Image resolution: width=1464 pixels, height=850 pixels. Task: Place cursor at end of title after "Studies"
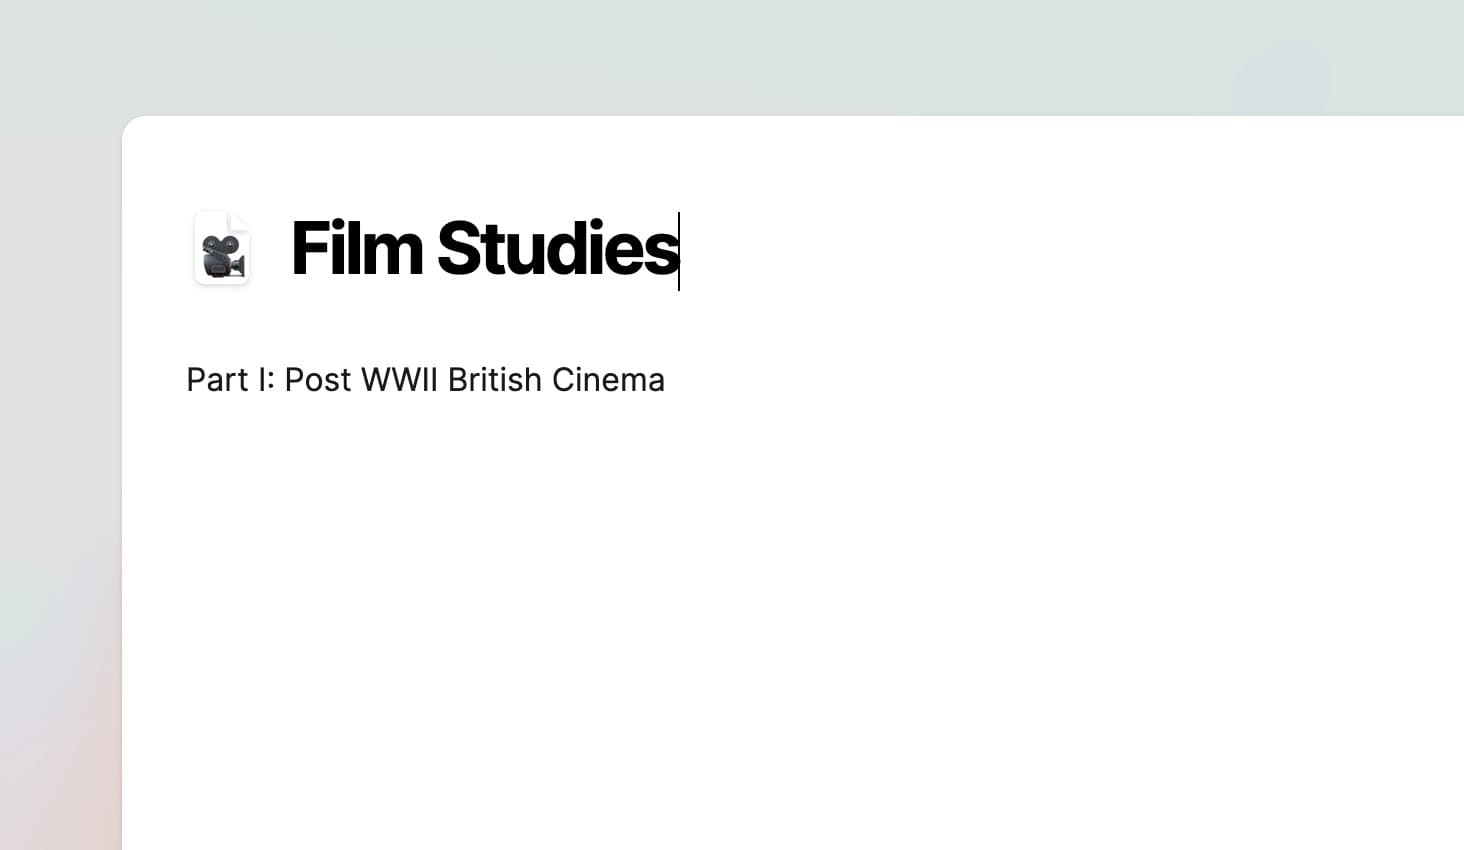[679, 250]
